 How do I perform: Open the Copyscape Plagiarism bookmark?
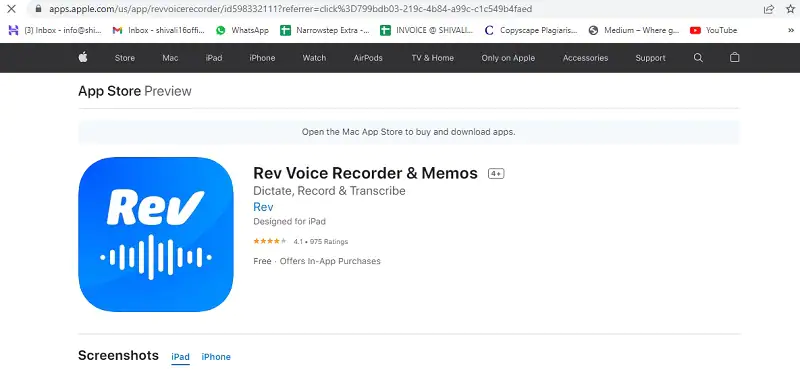click(x=531, y=30)
